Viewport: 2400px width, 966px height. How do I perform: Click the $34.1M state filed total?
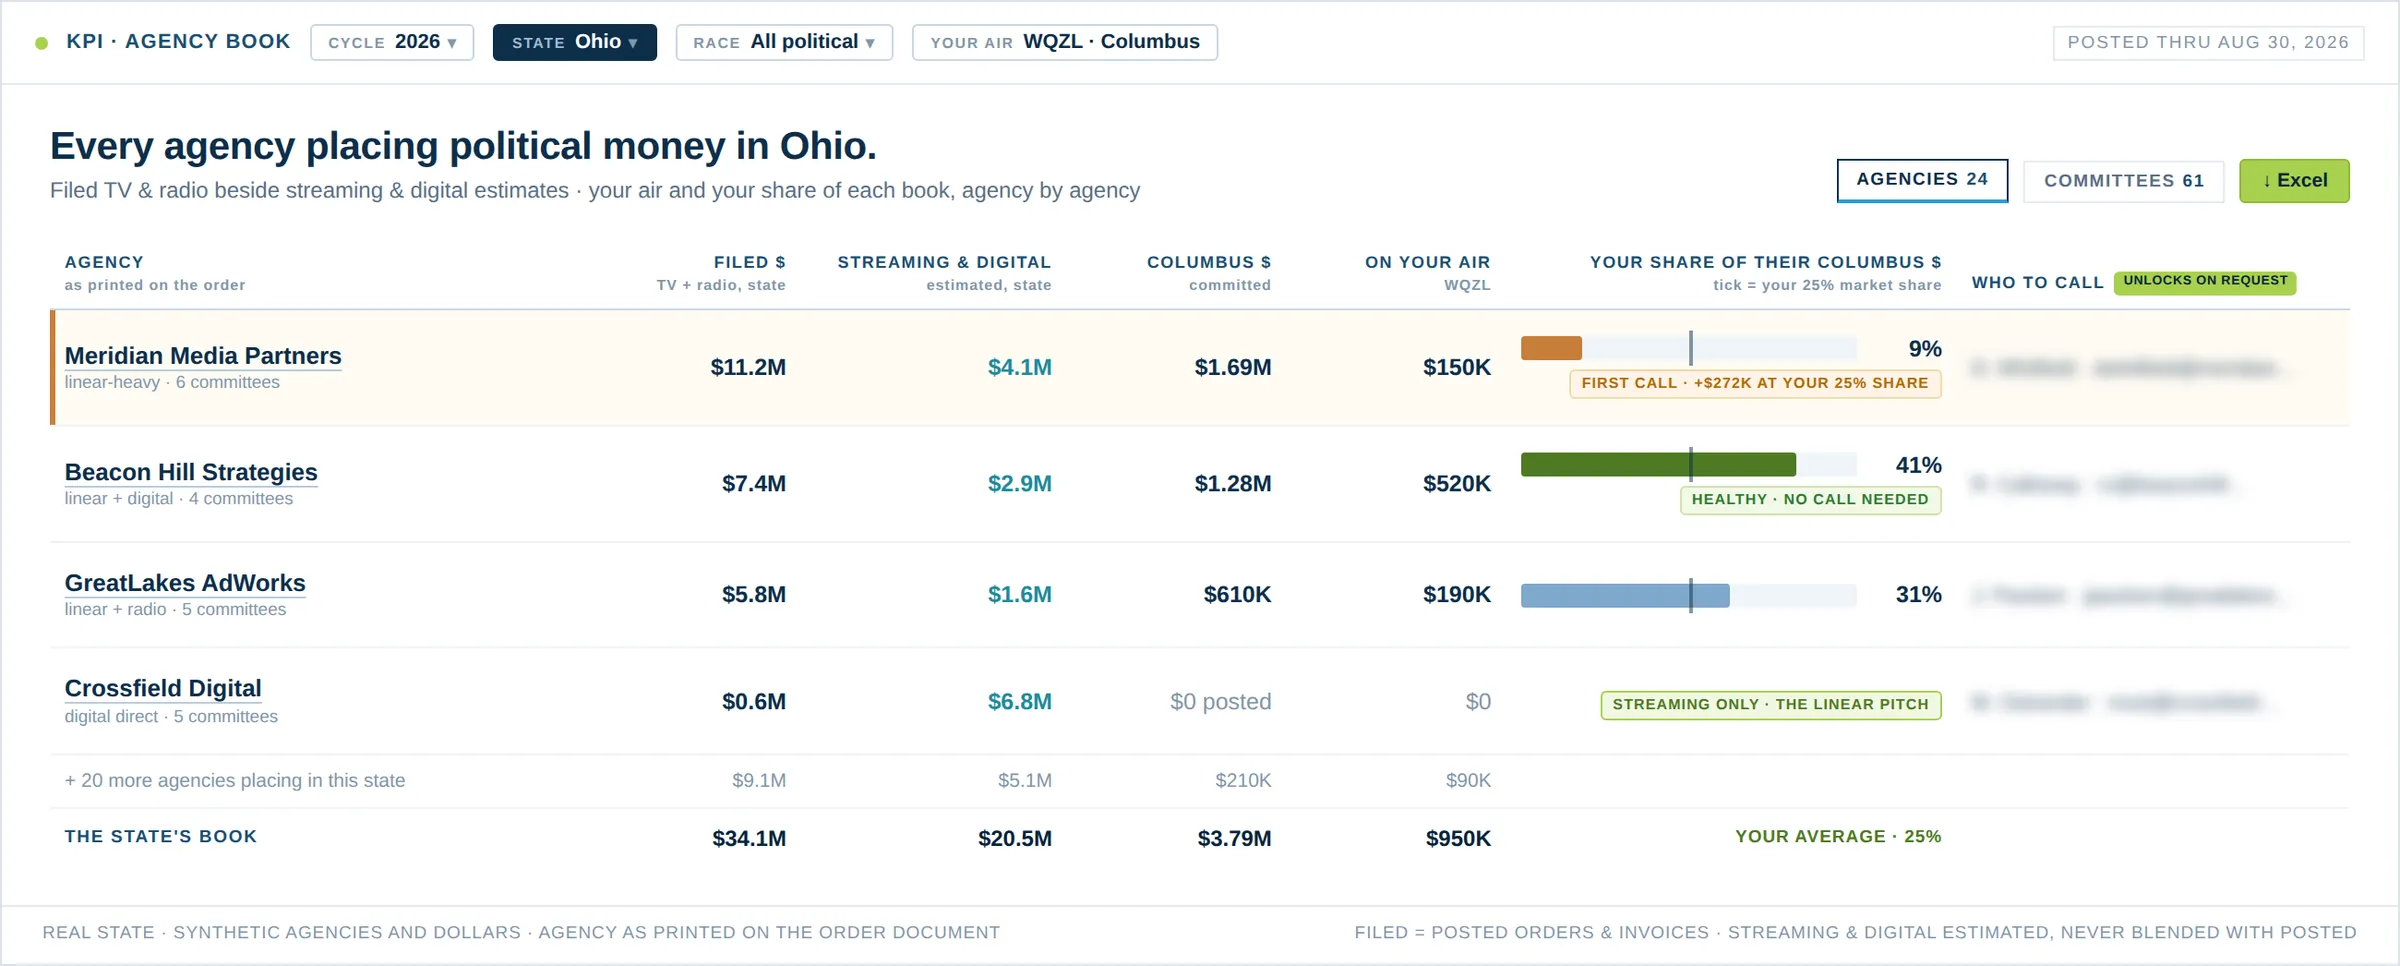coord(749,838)
